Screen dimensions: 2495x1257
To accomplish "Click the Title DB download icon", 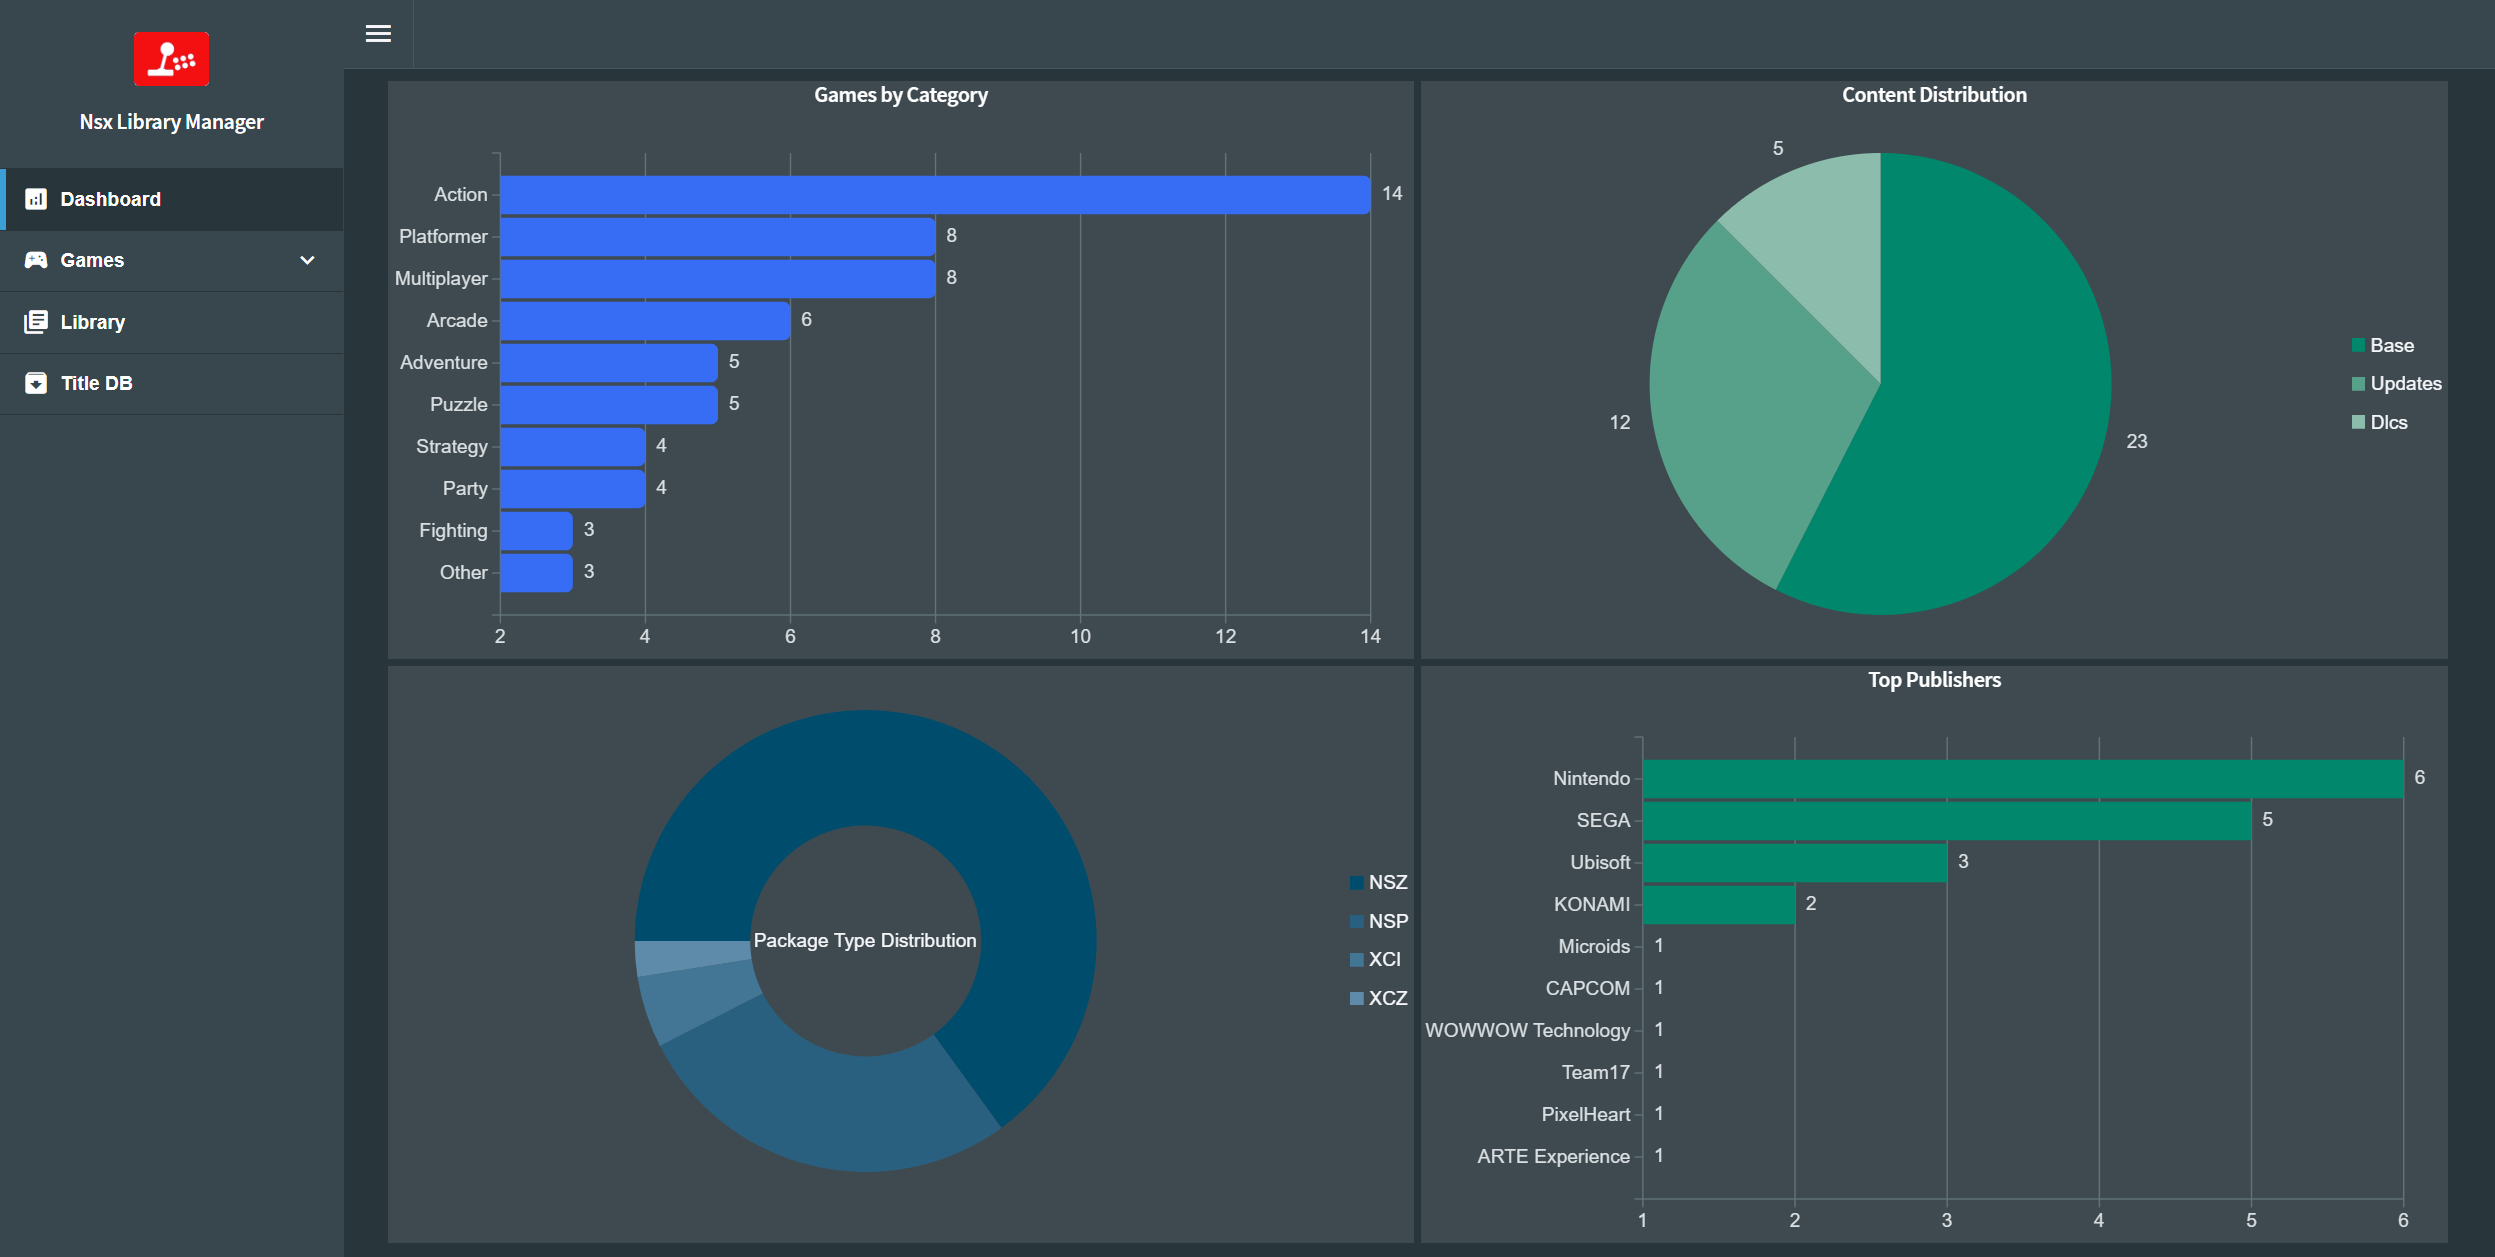I will click(36, 383).
